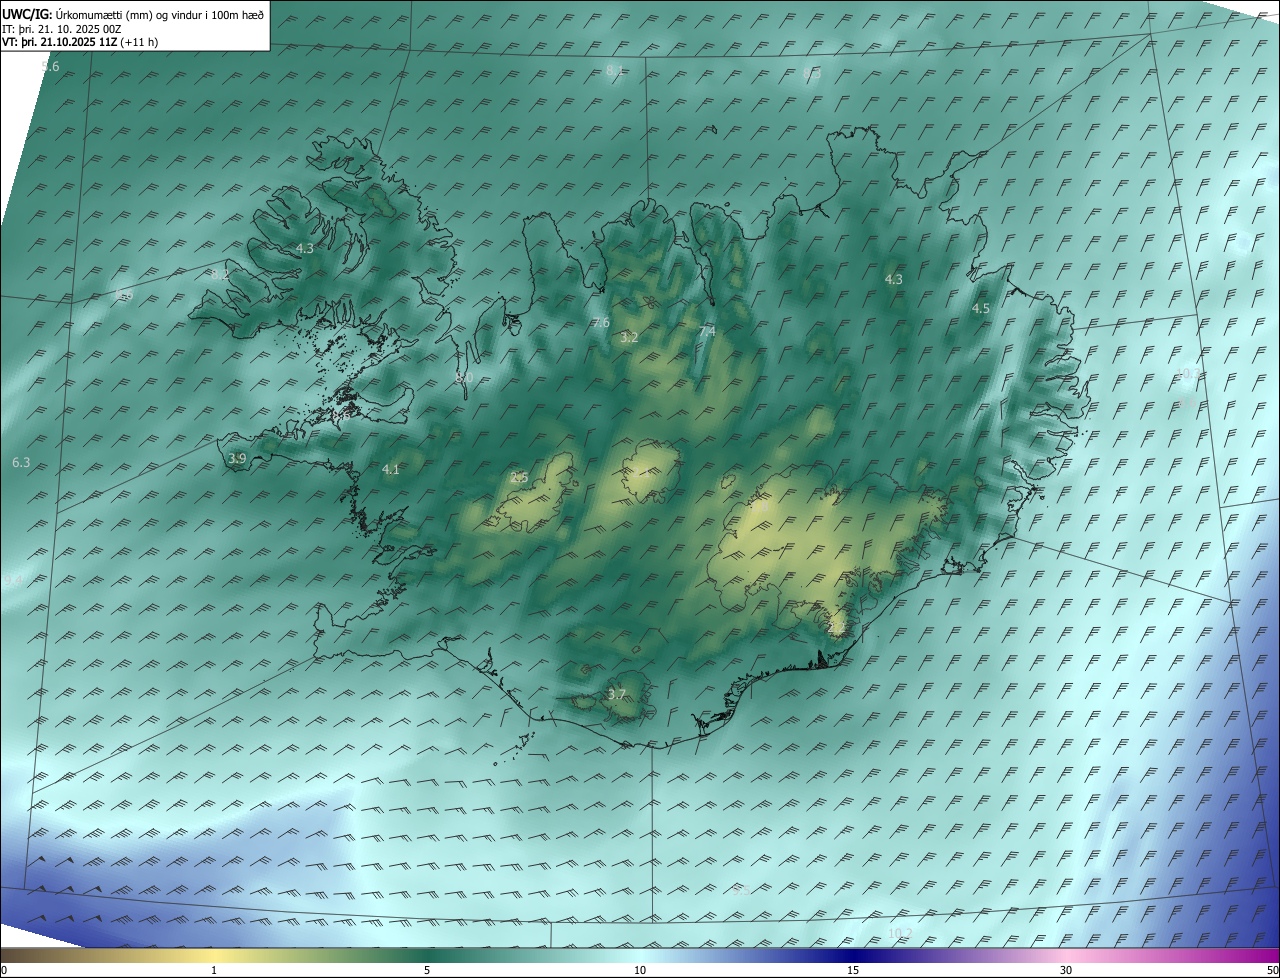Image resolution: width=1280 pixels, height=978 pixels.
Task: Click the 3.9 value on Snæfellsnes tip
Action: point(237,458)
